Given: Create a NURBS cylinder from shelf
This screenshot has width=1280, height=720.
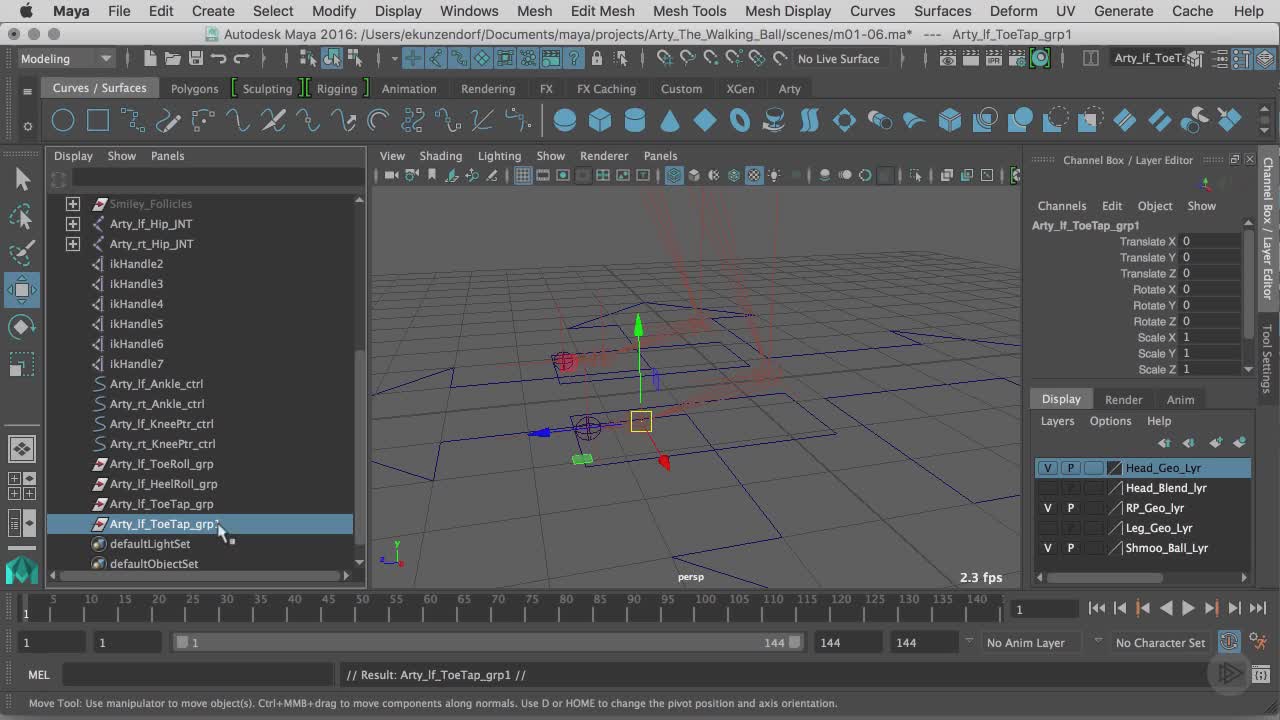Looking at the screenshot, I should point(635,121).
